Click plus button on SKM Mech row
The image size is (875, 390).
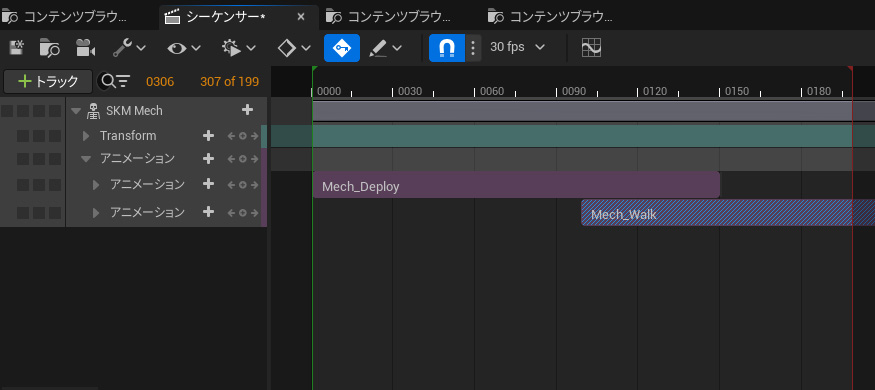click(x=247, y=110)
